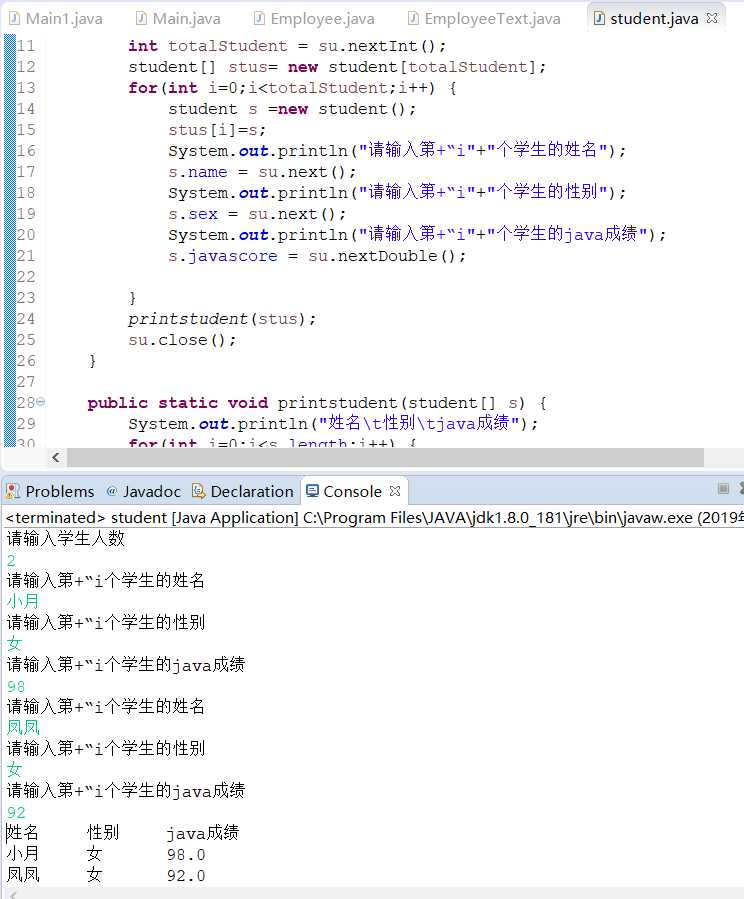Click the for loop keyword on line 13
Image resolution: width=744 pixels, height=899 pixels.
pos(143,88)
